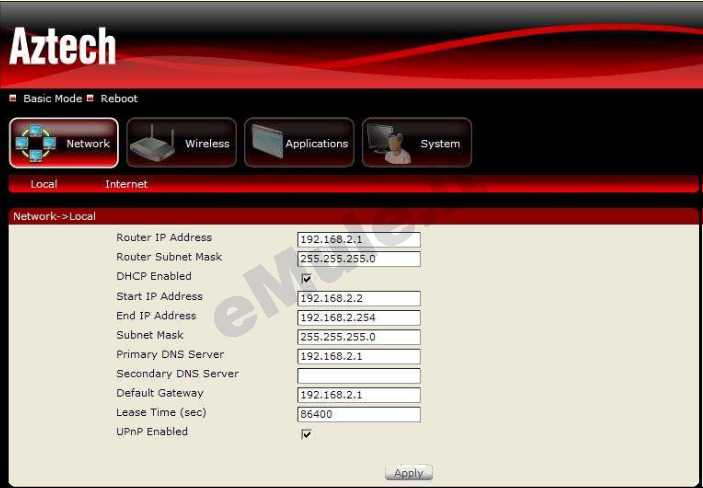Click the Applications panel icon
The width and height of the screenshot is (703, 488).
(x=268, y=141)
